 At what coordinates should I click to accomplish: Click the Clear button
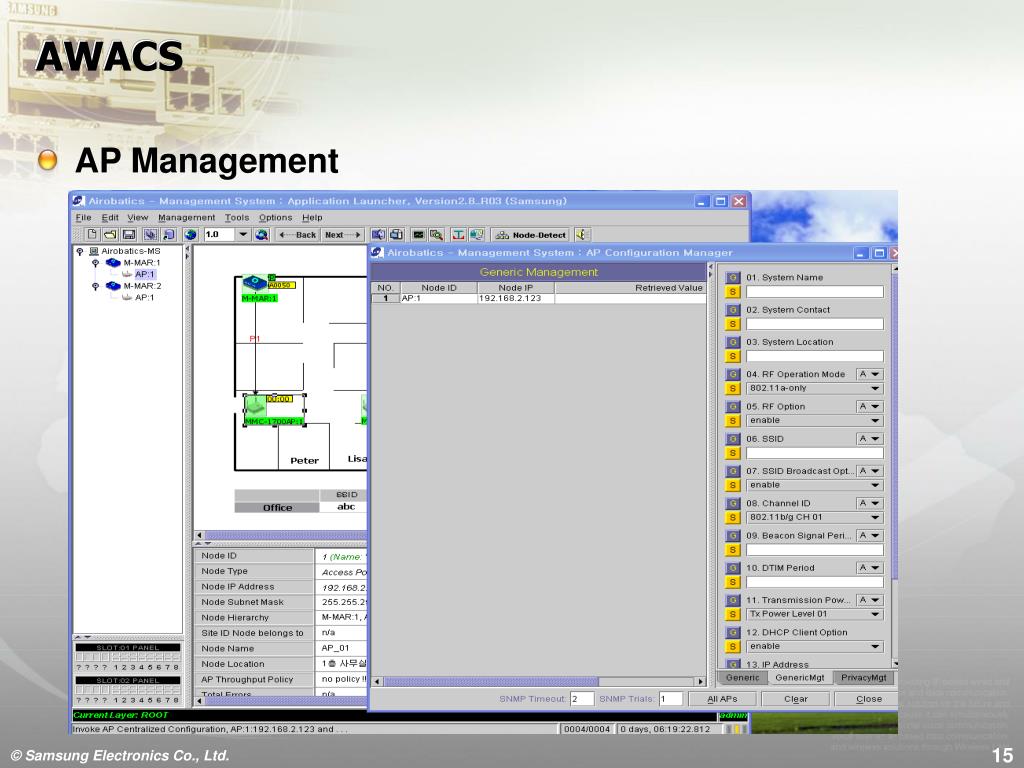tap(796, 699)
